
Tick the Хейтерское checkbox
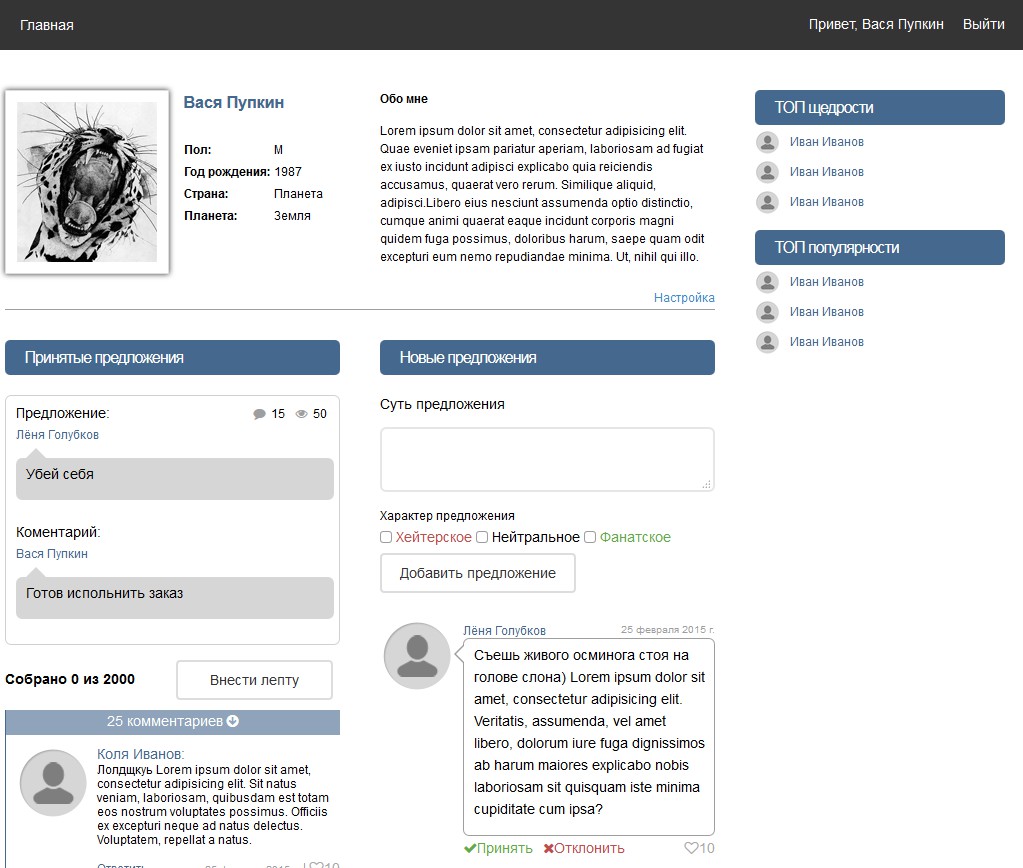(x=386, y=537)
